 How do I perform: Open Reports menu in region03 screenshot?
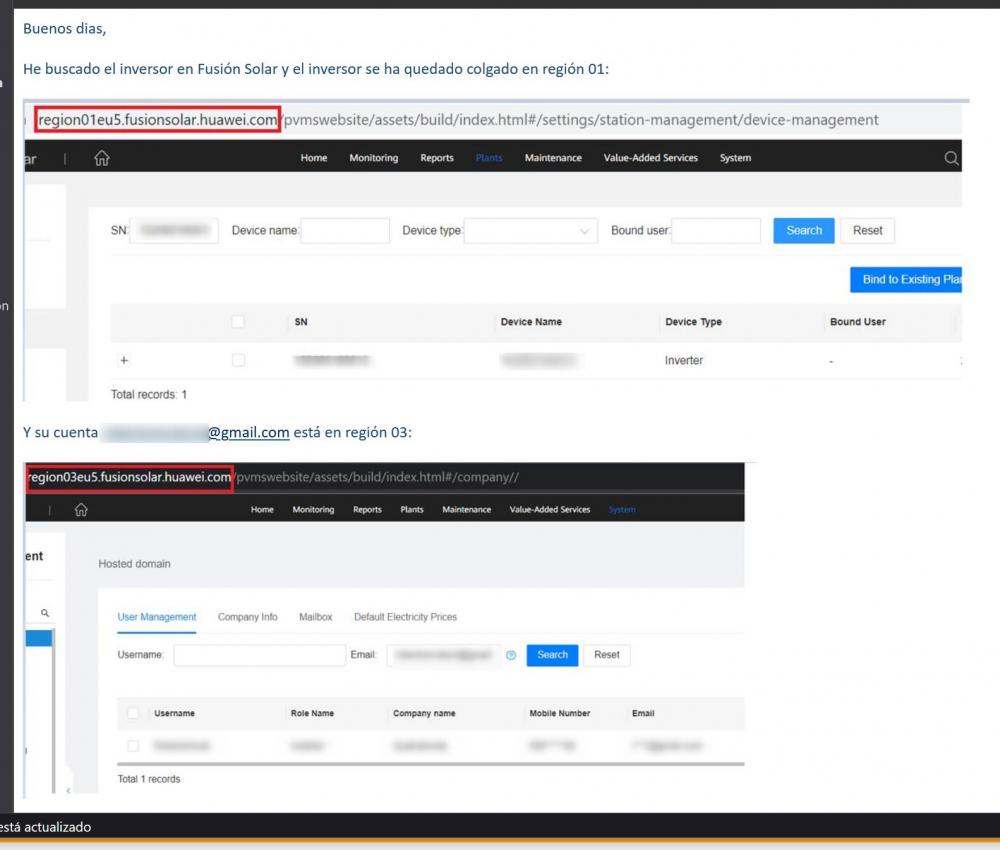(367, 509)
